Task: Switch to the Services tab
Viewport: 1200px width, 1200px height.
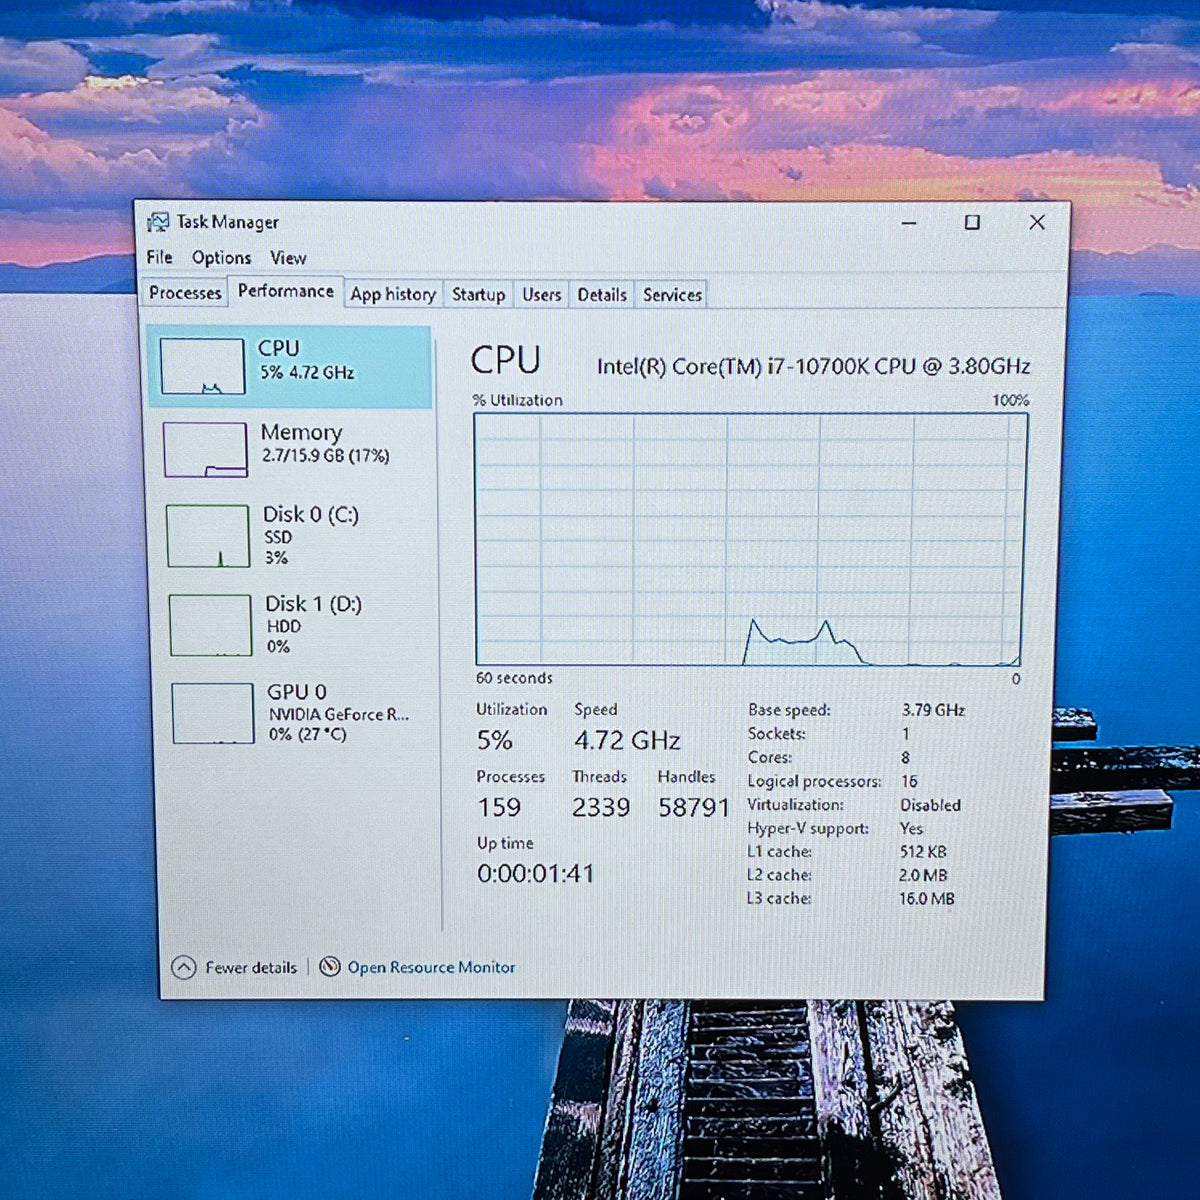Action: tap(672, 295)
